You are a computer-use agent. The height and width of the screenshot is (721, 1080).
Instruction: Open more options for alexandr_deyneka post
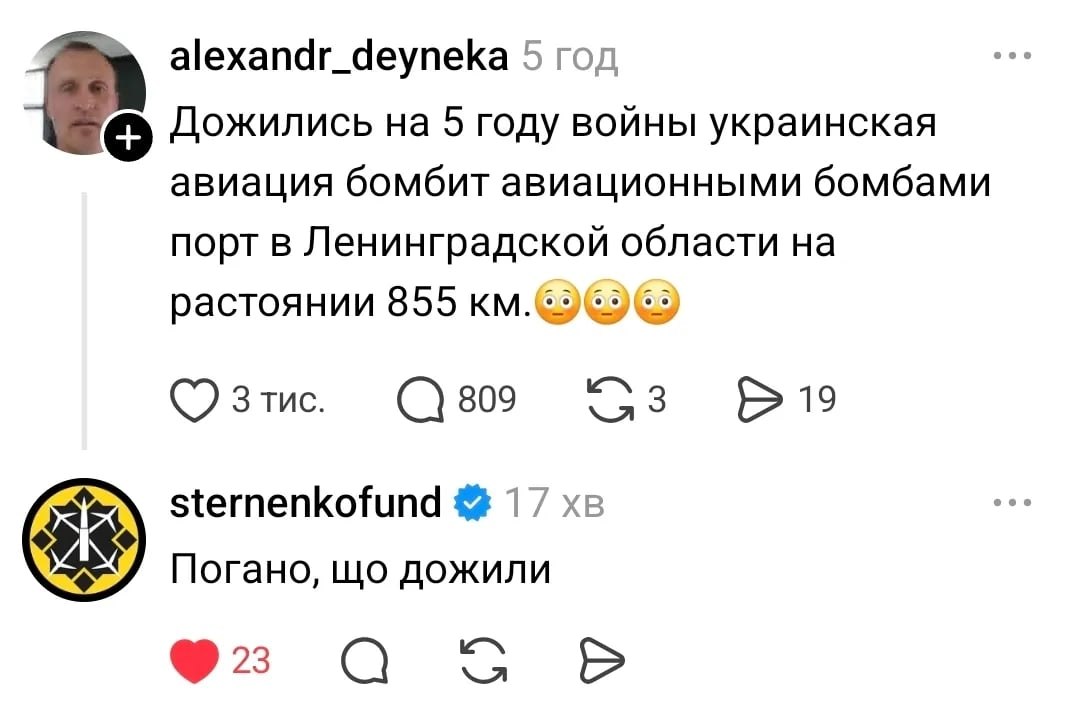tap(1011, 56)
